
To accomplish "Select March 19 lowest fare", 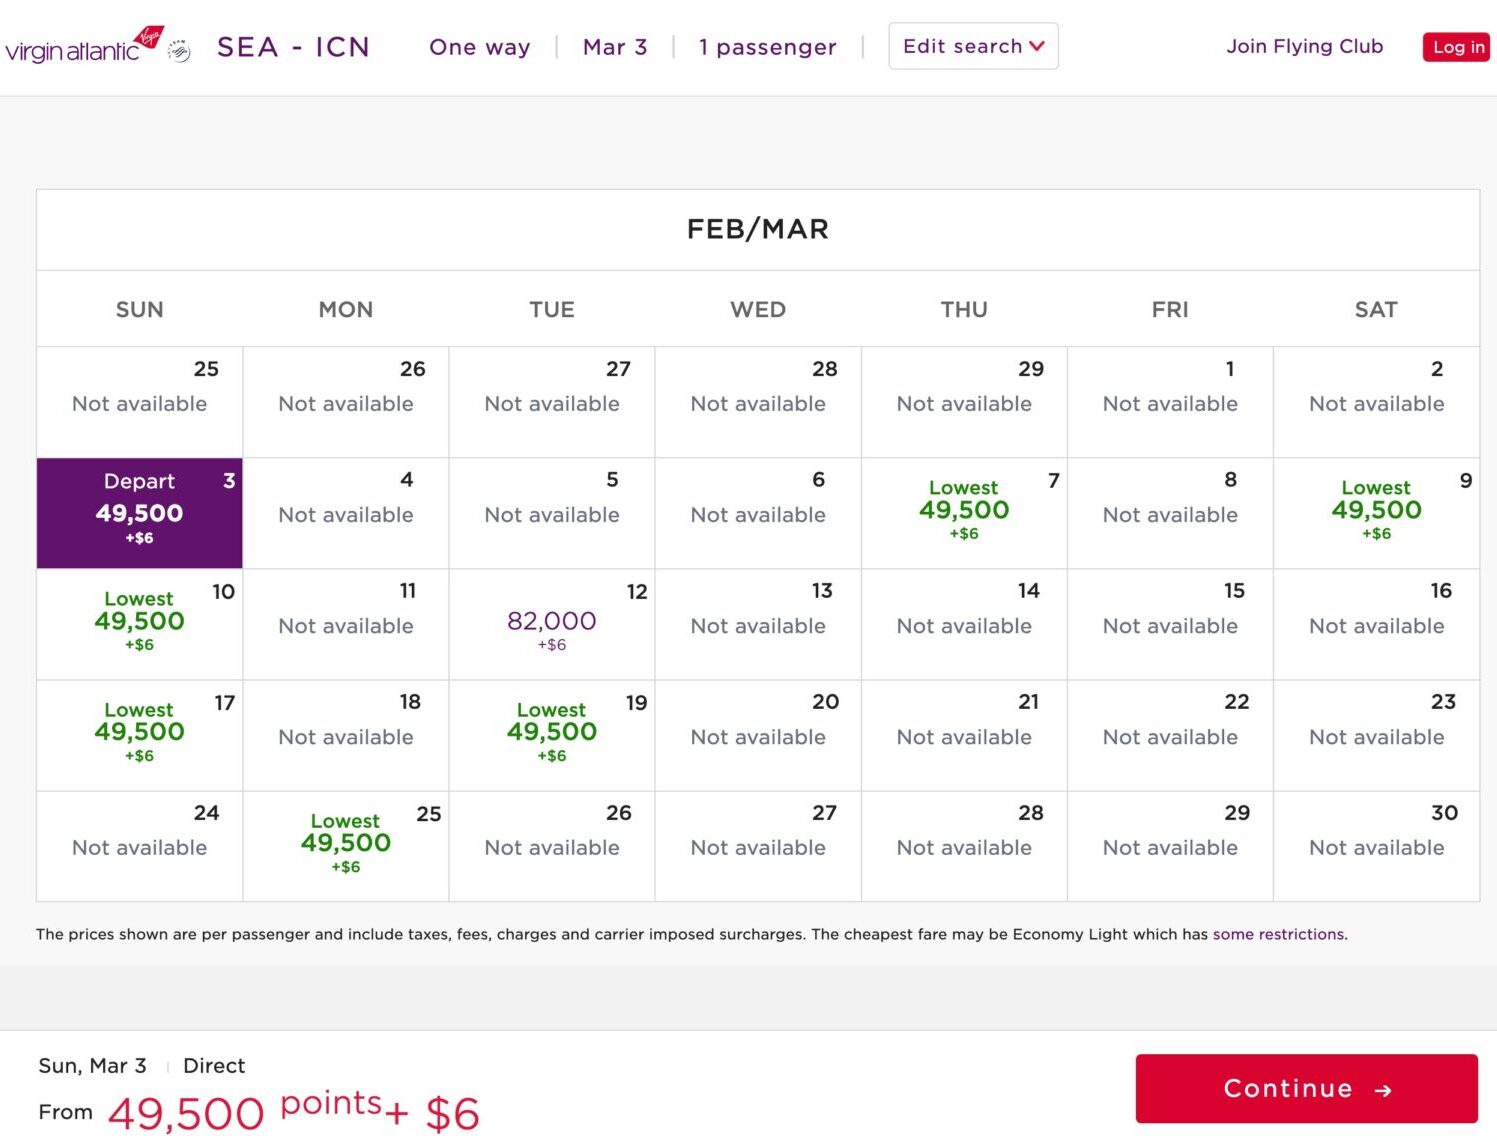I will click(552, 734).
